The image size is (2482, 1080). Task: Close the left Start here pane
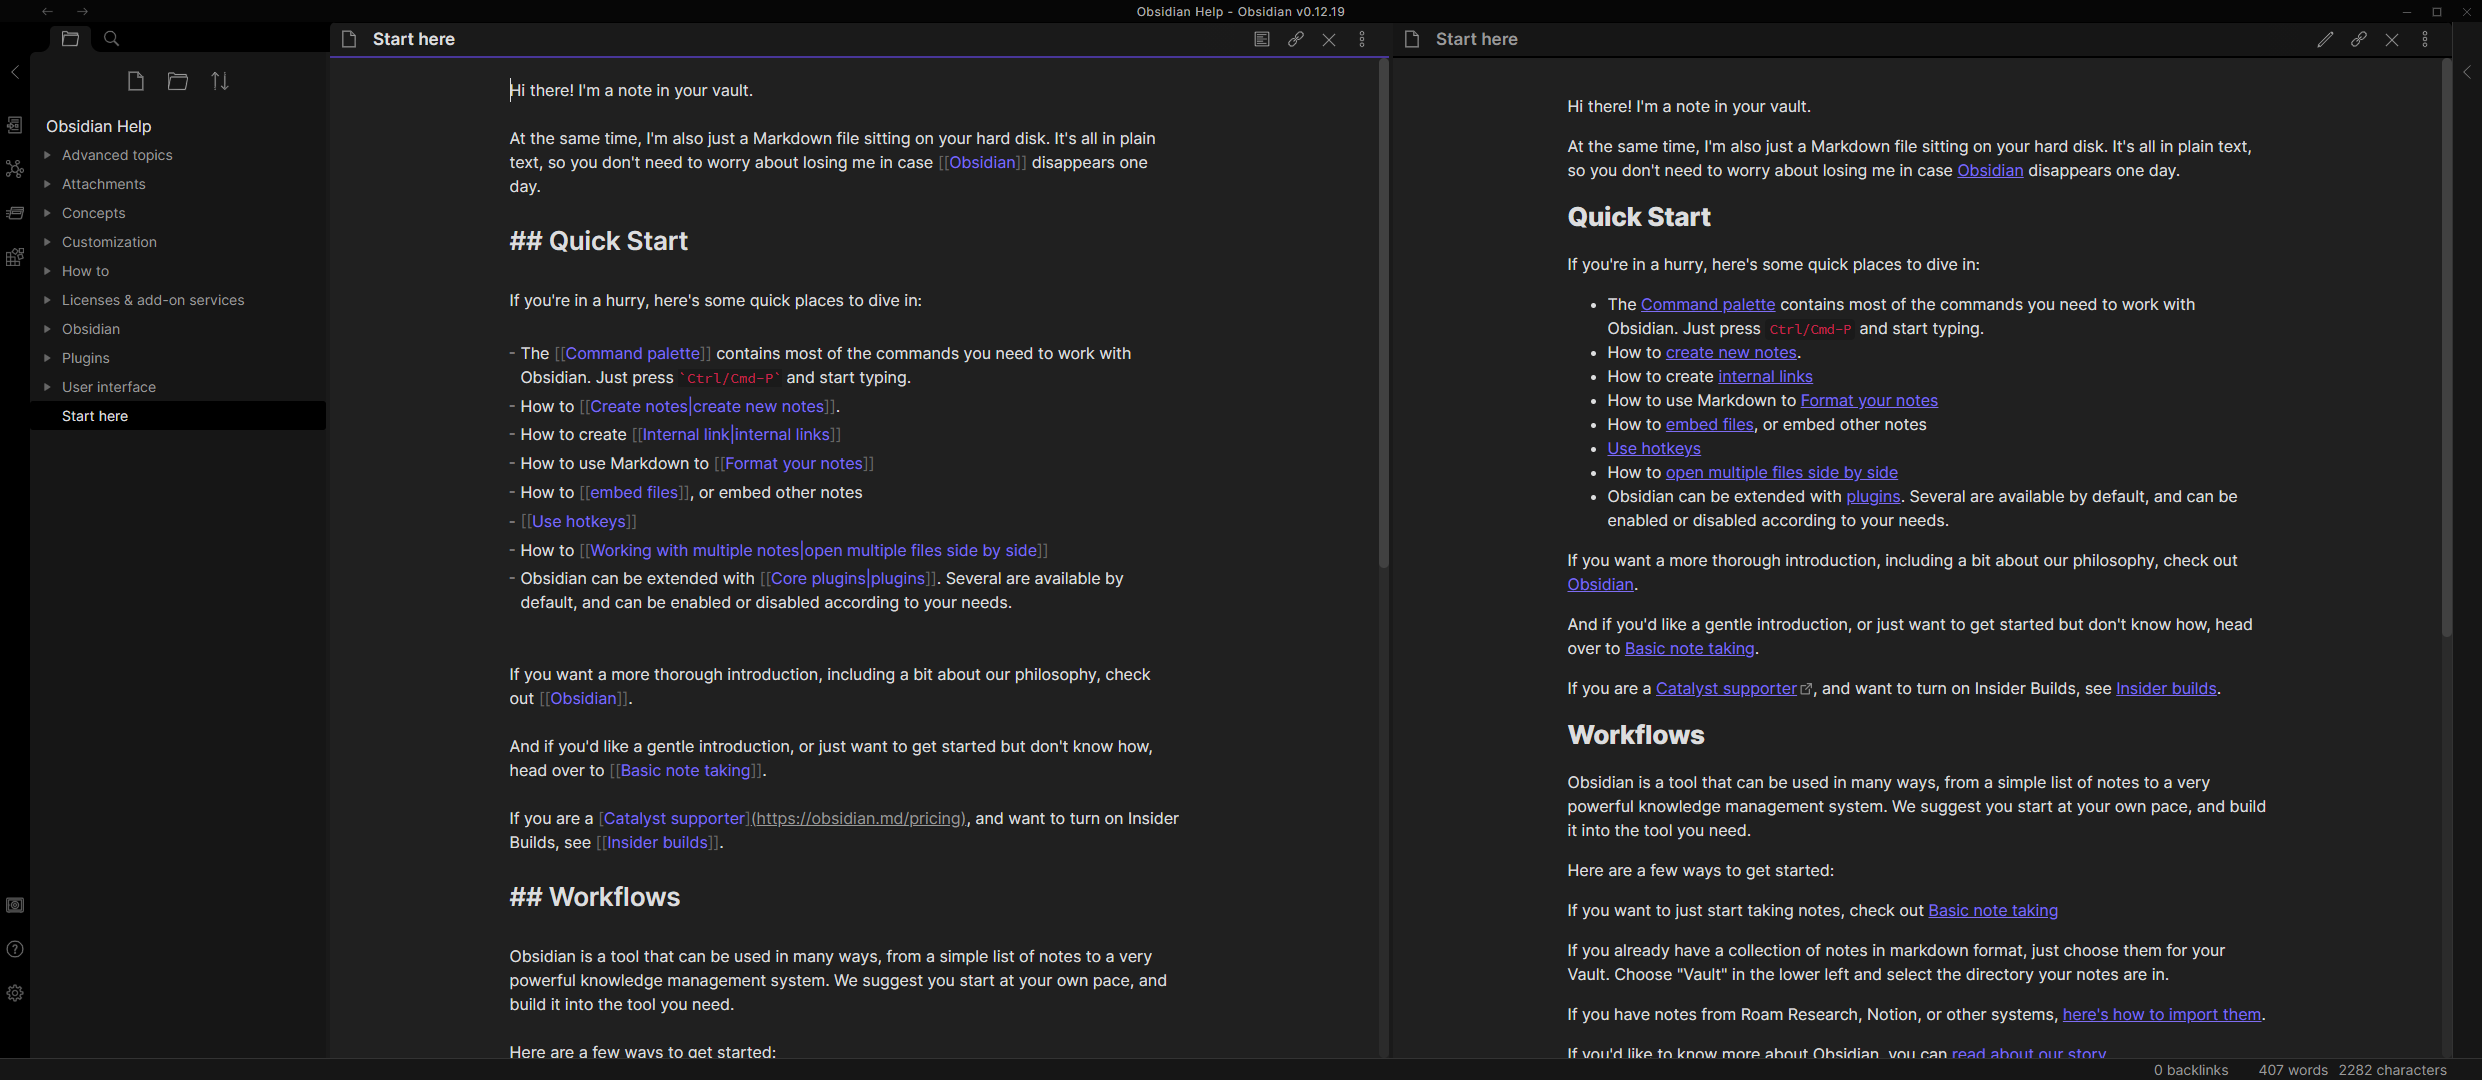tap(1329, 39)
